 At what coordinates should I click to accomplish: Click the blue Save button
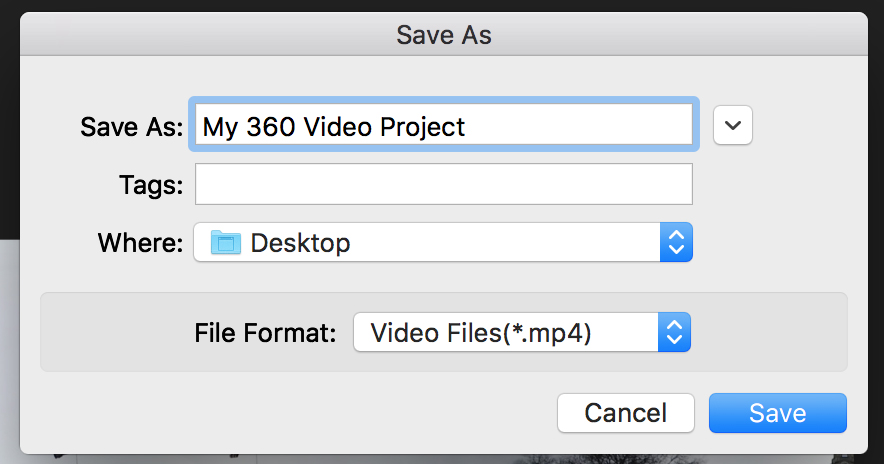(777, 413)
